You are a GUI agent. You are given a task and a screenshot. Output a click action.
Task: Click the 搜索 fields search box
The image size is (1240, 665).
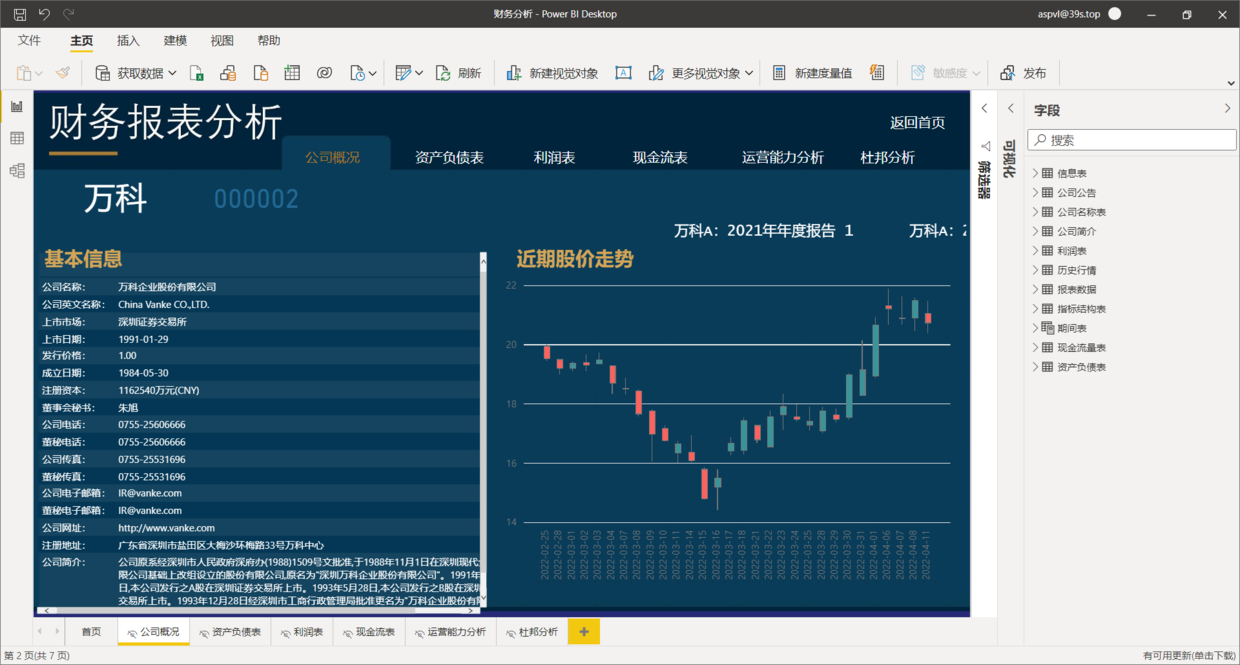click(1132, 141)
